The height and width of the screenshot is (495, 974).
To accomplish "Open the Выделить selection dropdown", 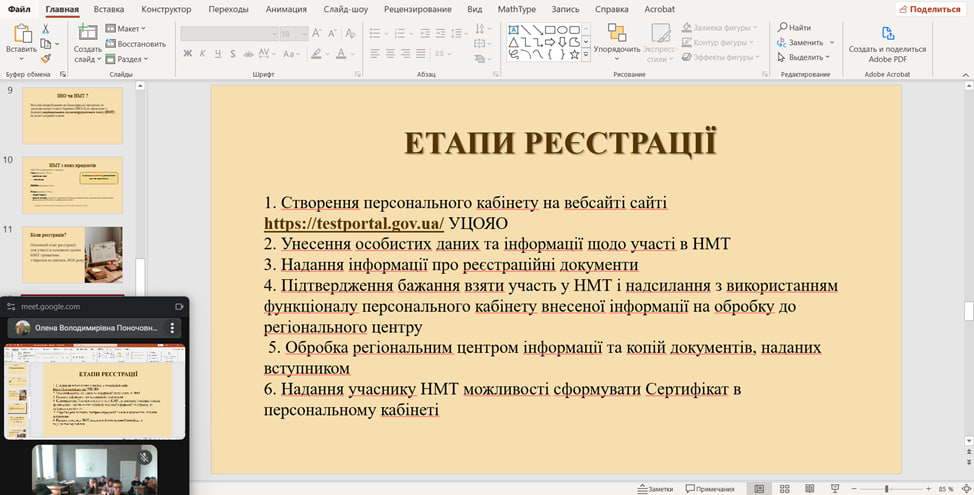I will [805, 58].
